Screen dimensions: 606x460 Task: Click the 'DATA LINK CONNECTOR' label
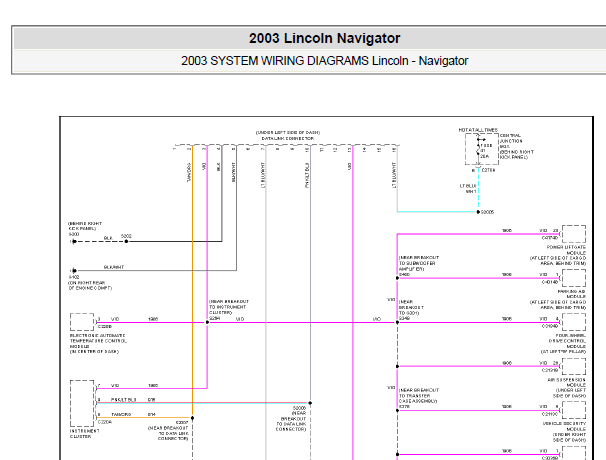[288, 138]
